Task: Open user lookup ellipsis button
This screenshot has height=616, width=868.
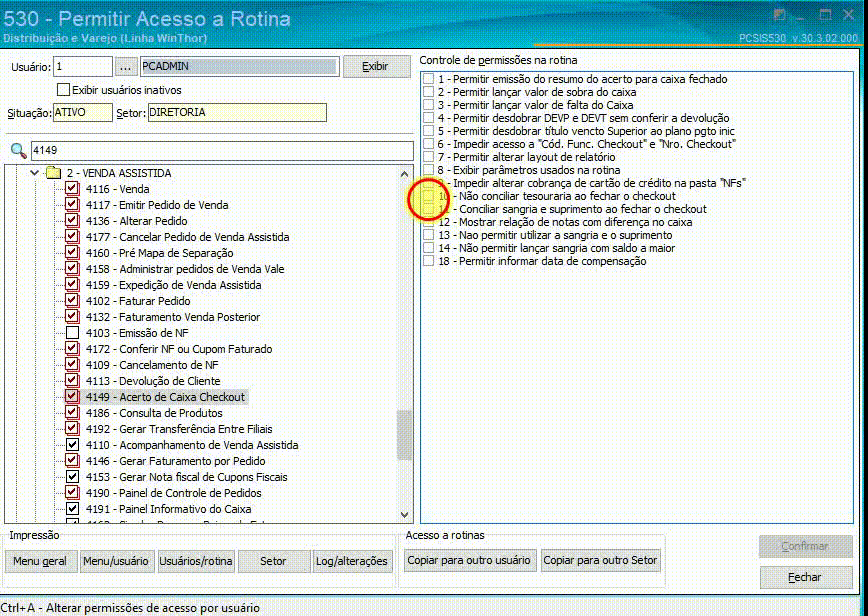Action: [125, 67]
